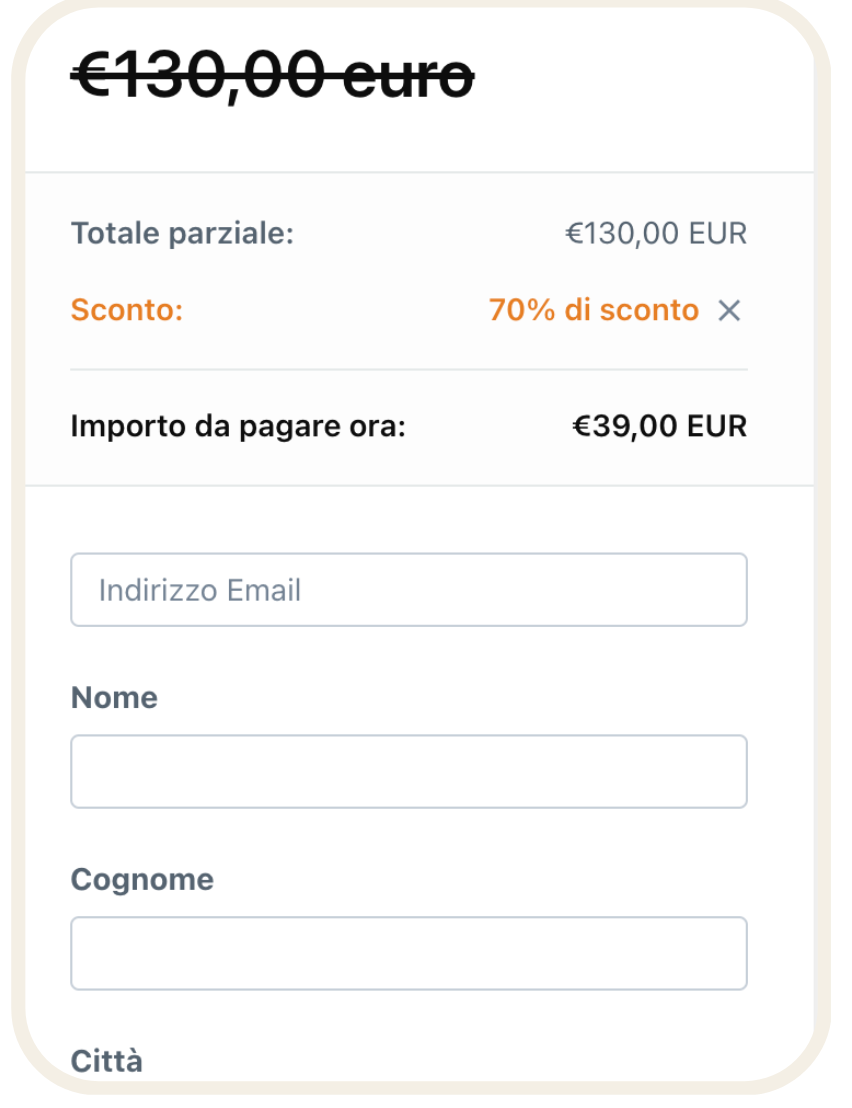Remove the 70% discount with the X icon
852x1108 pixels.
730,311
